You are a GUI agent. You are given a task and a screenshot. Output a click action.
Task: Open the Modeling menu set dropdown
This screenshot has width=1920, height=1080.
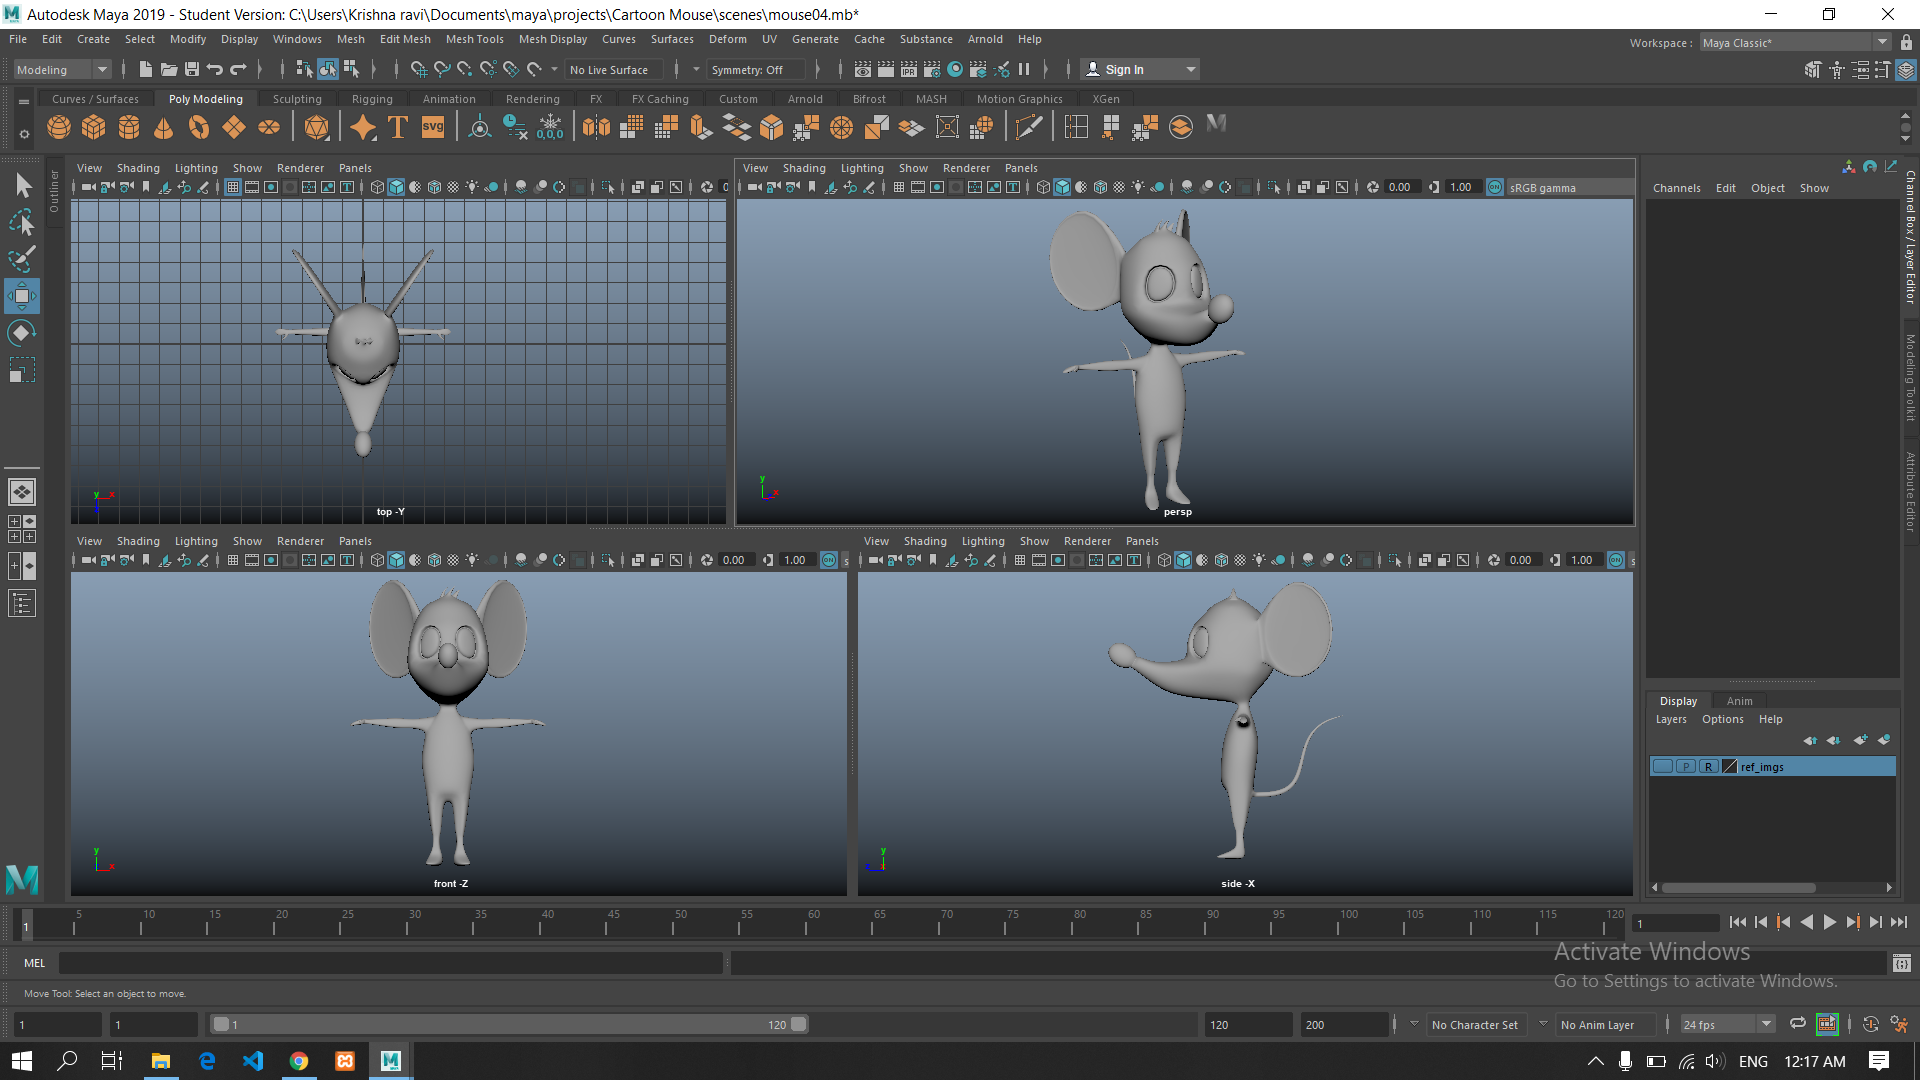pyautogui.click(x=62, y=69)
